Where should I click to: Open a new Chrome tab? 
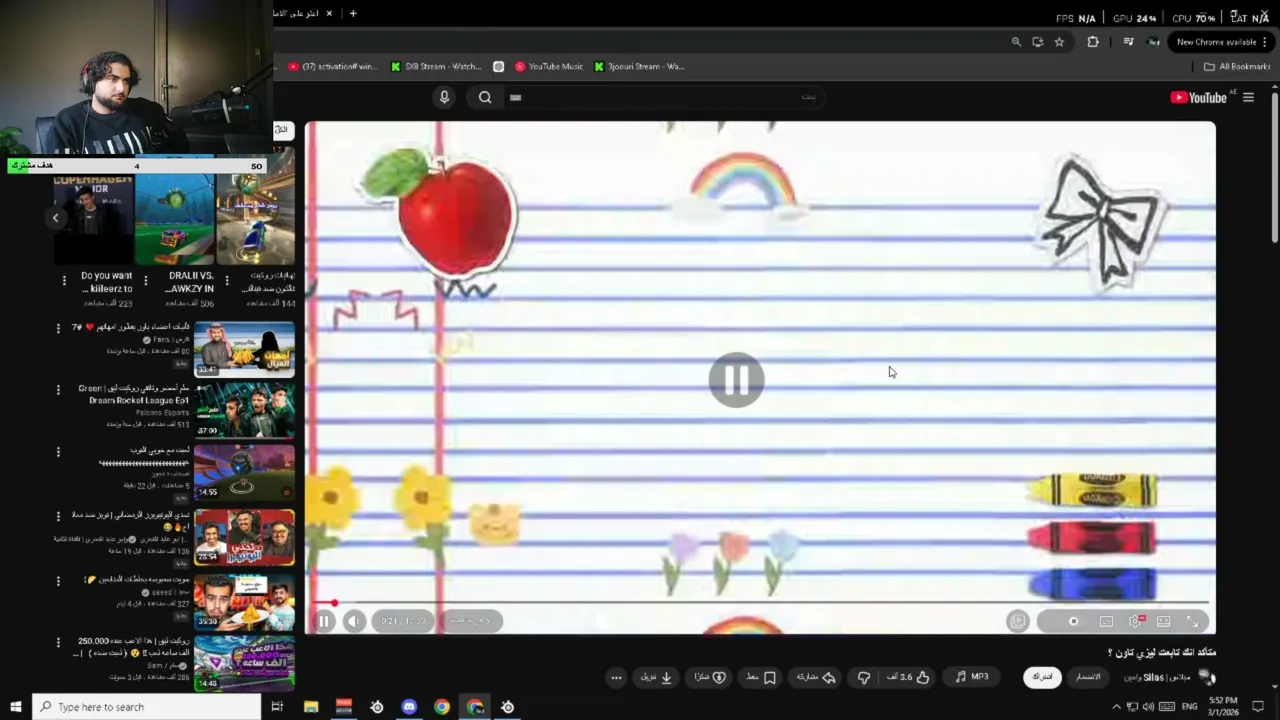click(x=353, y=13)
